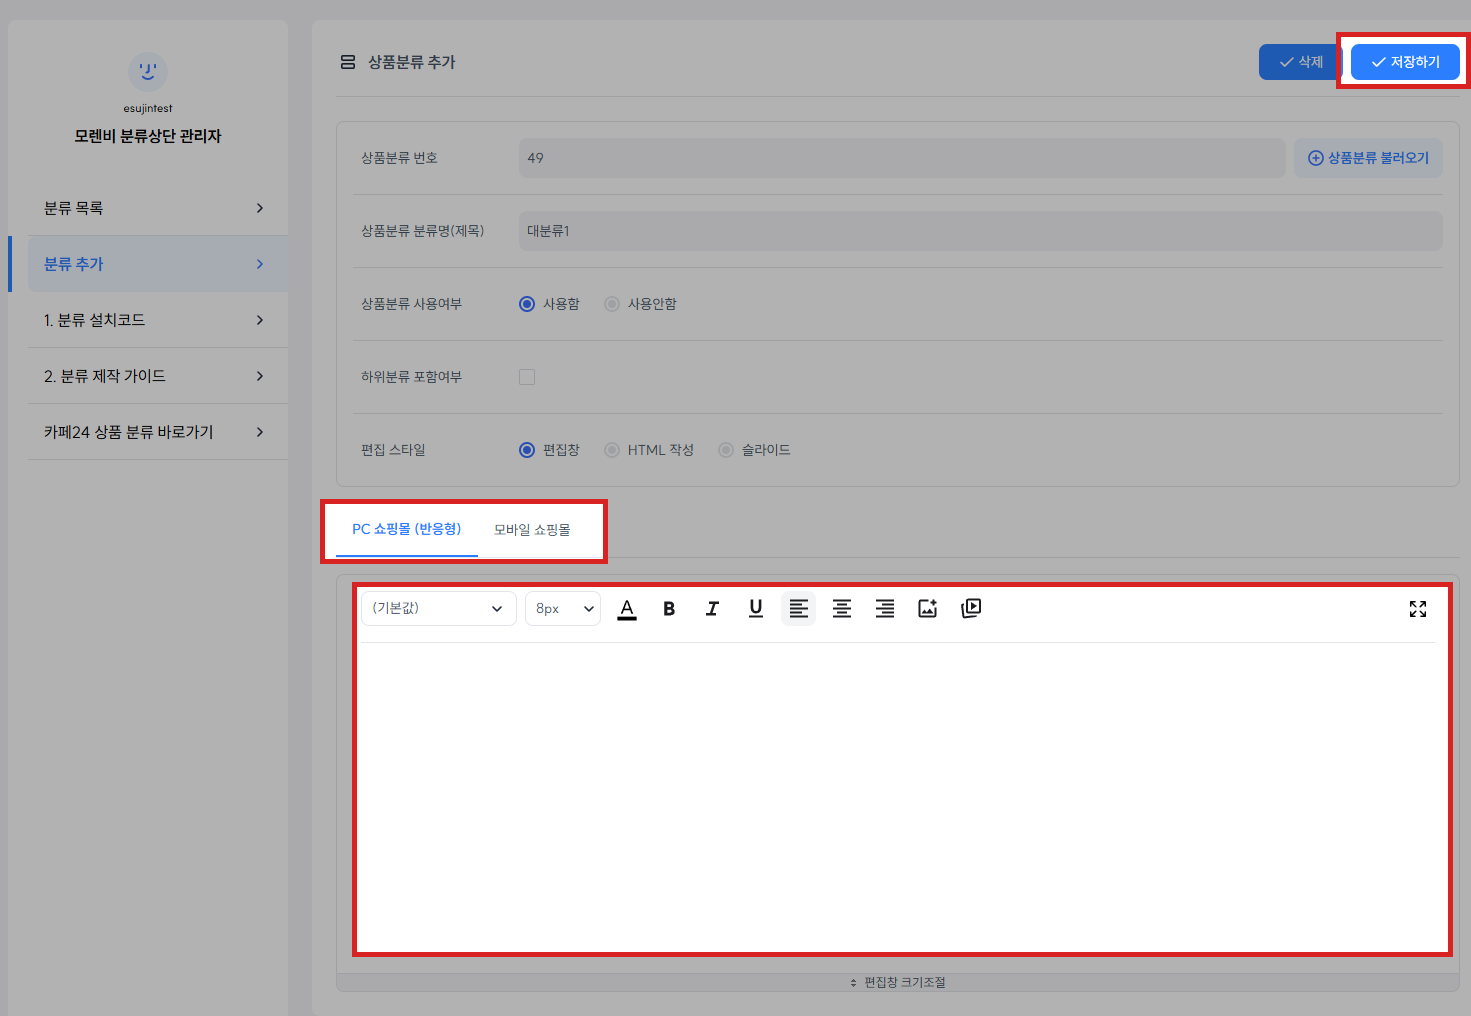Switch to the 모바일 쇼핑몰 tab

click(532, 530)
